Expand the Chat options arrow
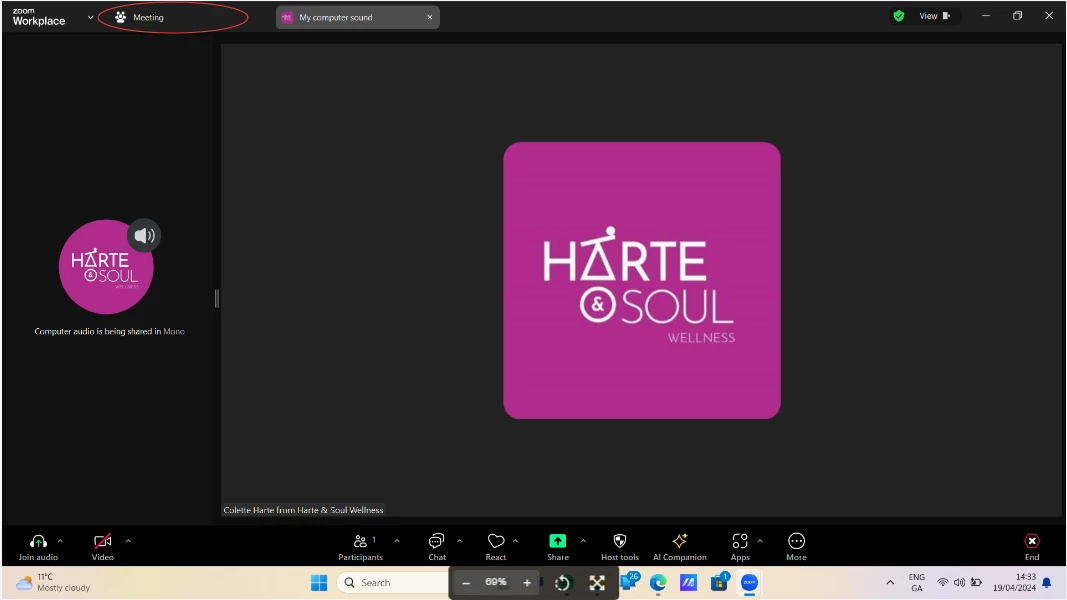 [x=459, y=541]
